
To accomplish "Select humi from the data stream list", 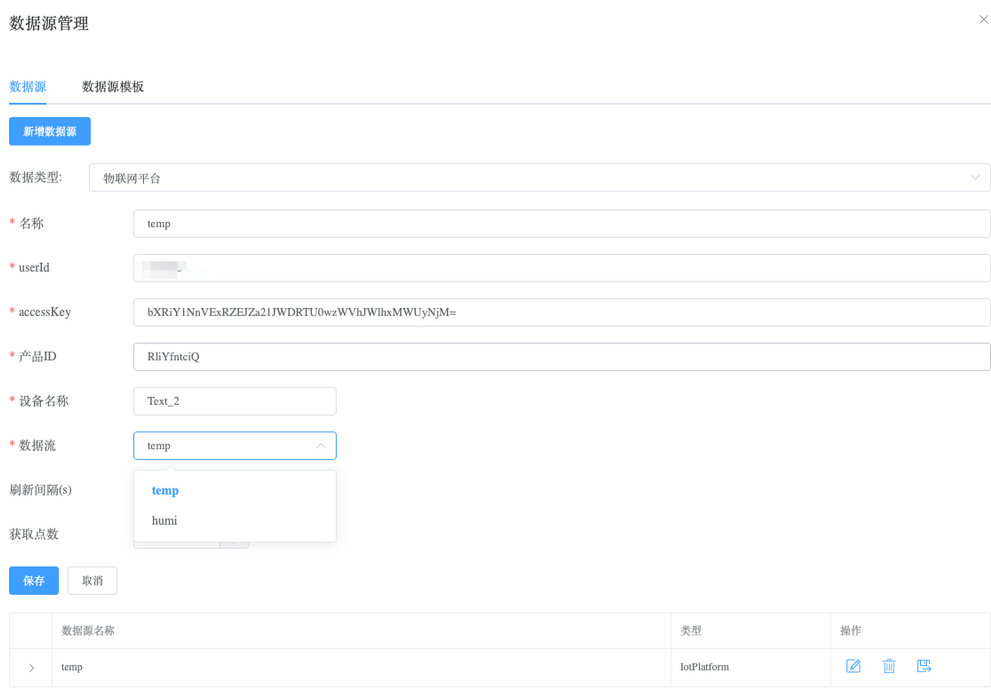I will [165, 521].
